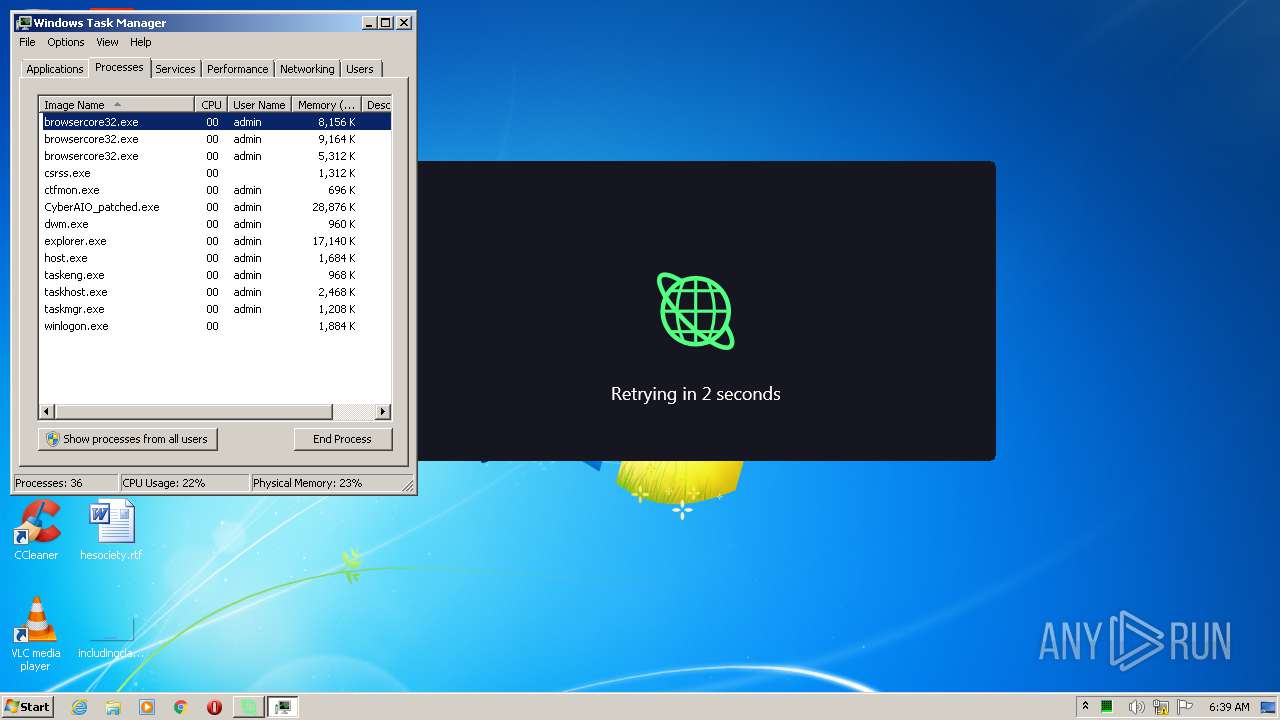
Task: Select the taskhost.exe process
Action: [215, 292]
